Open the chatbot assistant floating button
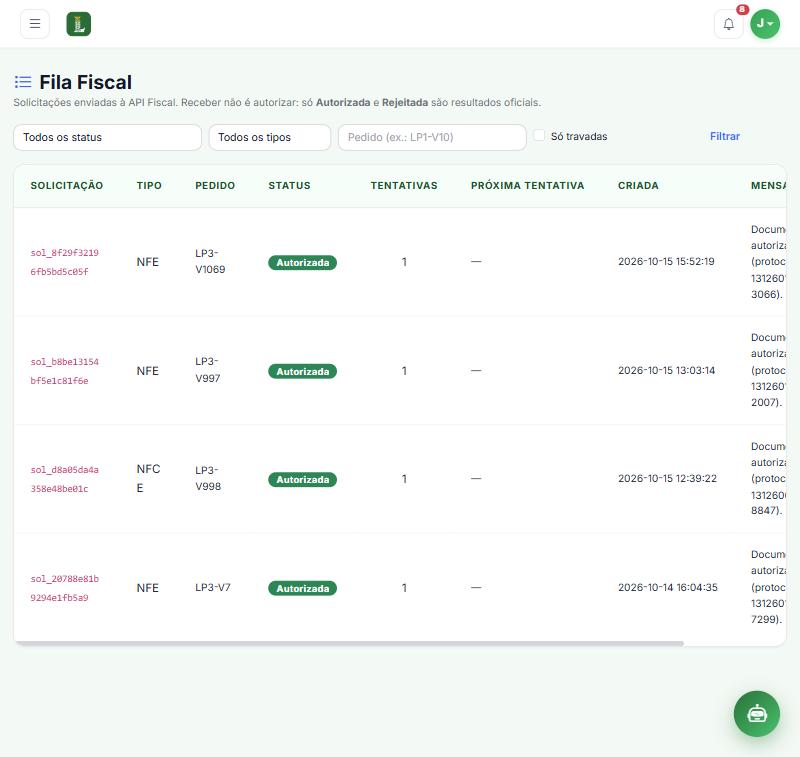The height and width of the screenshot is (757, 800). [757, 714]
